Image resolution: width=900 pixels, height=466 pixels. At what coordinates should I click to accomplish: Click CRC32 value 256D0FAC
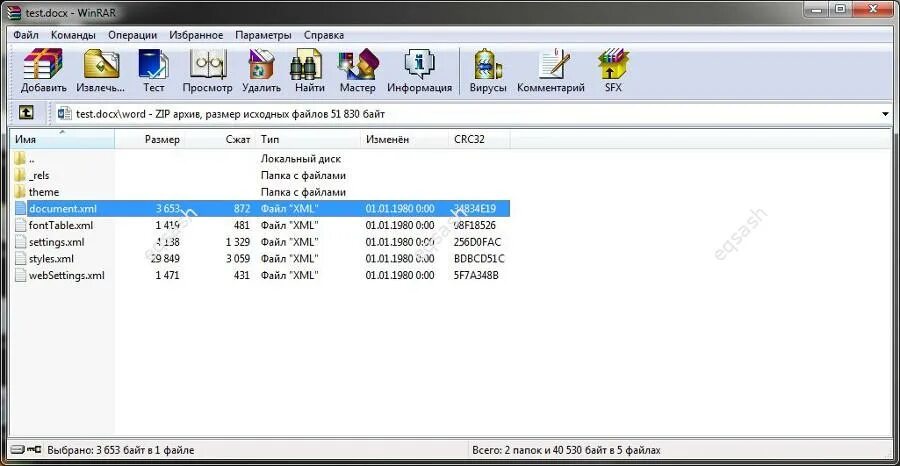click(x=477, y=242)
